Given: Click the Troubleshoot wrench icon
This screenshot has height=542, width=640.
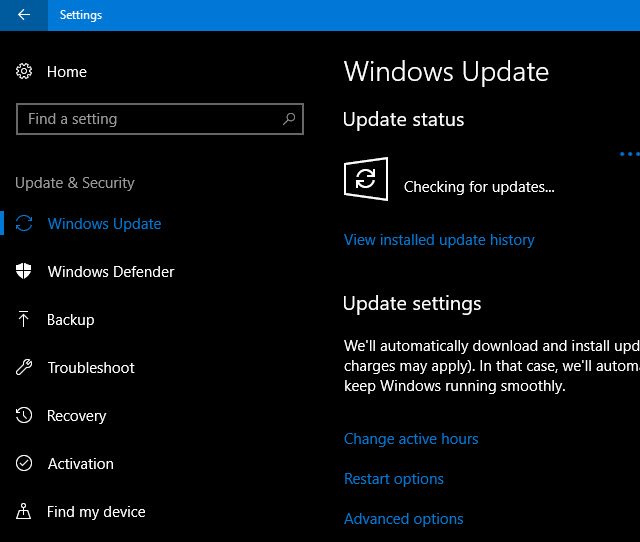Looking at the screenshot, I should coord(24,367).
